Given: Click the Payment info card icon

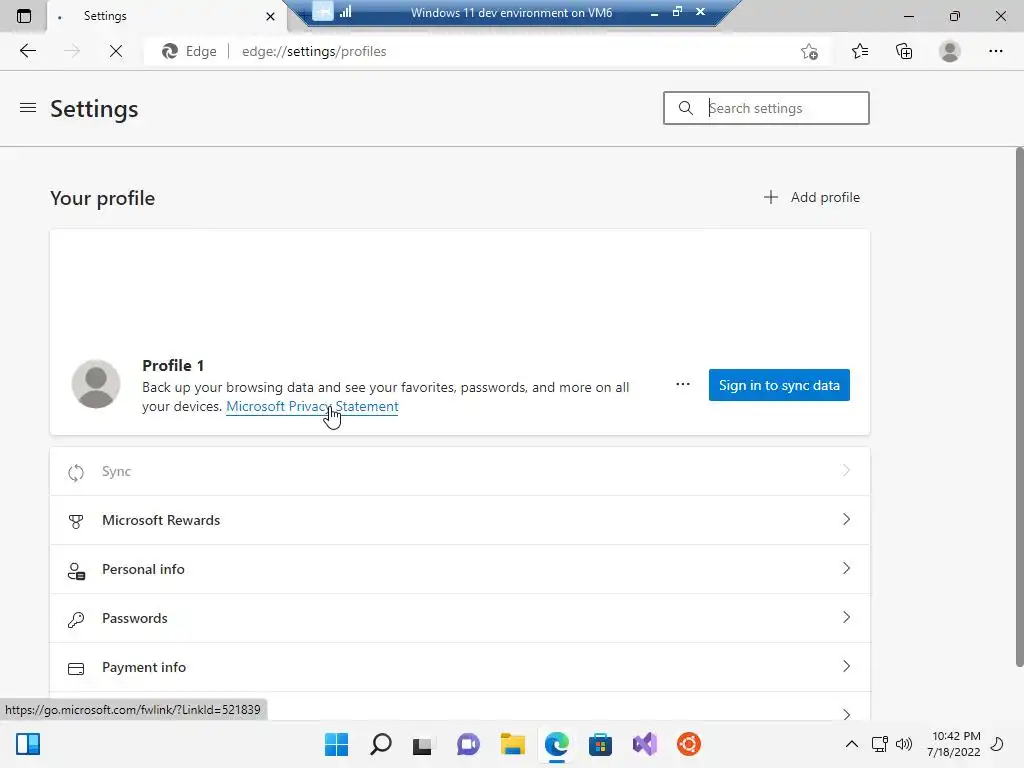Looking at the screenshot, I should coord(76,668).
